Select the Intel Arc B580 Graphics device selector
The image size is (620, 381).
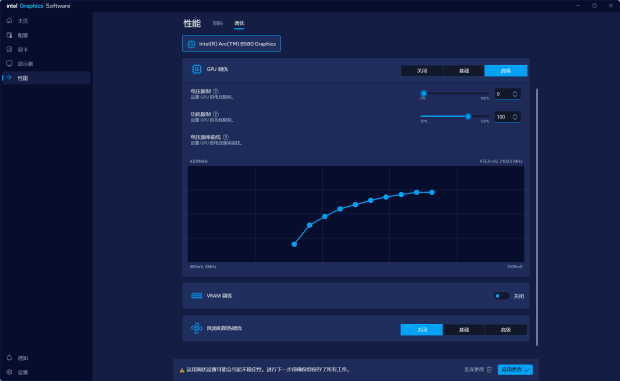click(231, 43)
